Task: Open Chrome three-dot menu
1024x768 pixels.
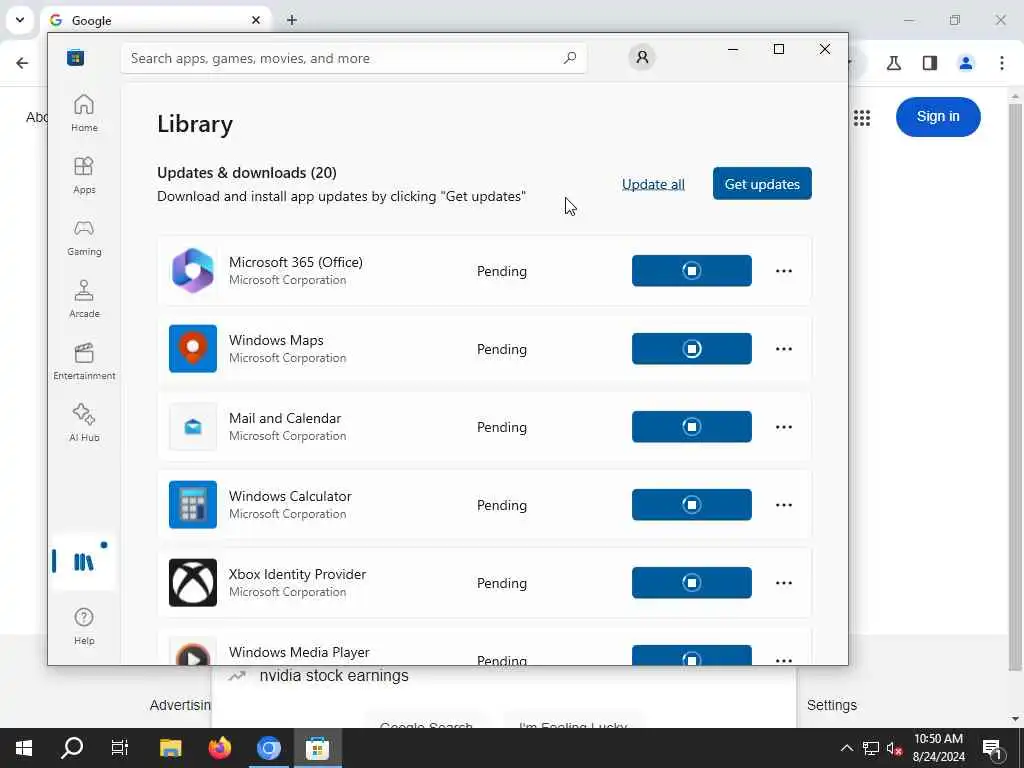Action: pos(1002,63)
